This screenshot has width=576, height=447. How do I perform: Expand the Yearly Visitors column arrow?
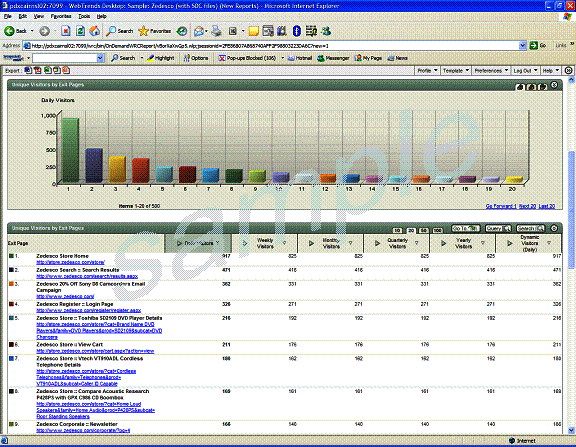pyautogui.click(x=443, y=243)
